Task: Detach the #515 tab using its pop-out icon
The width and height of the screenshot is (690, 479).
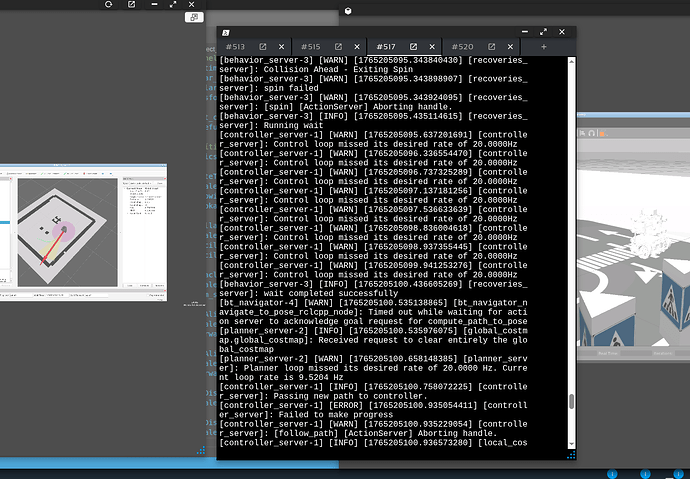Action: coord(339,47)
